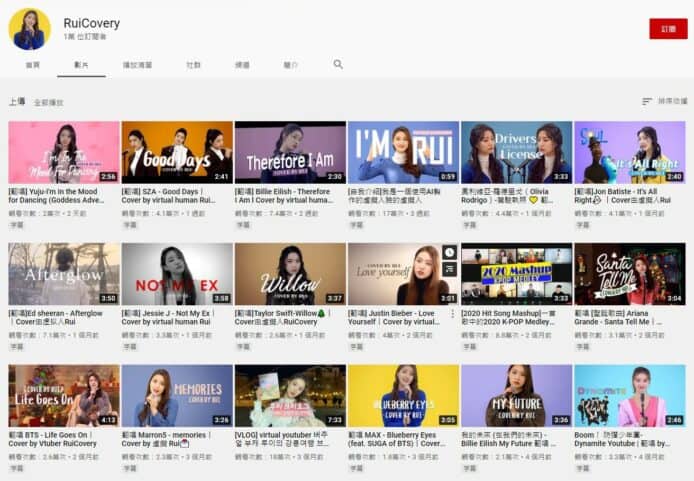Open the Blueberry Eyes cover thumbnail

[403, 395]
